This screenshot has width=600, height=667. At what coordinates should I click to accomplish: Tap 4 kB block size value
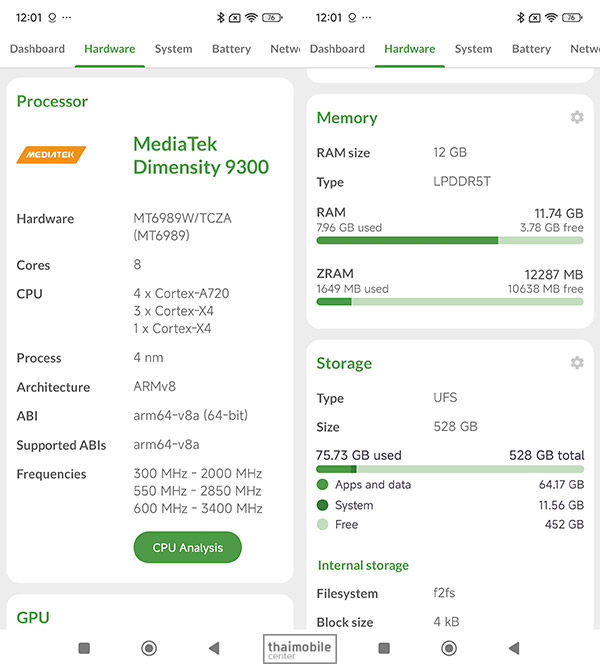(x=446, y=621)
